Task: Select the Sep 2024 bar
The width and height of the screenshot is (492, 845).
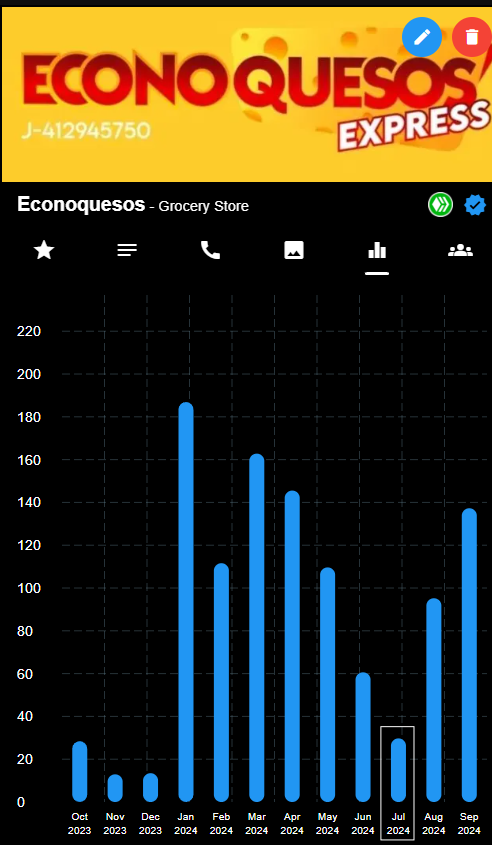Action: point(469,655)
